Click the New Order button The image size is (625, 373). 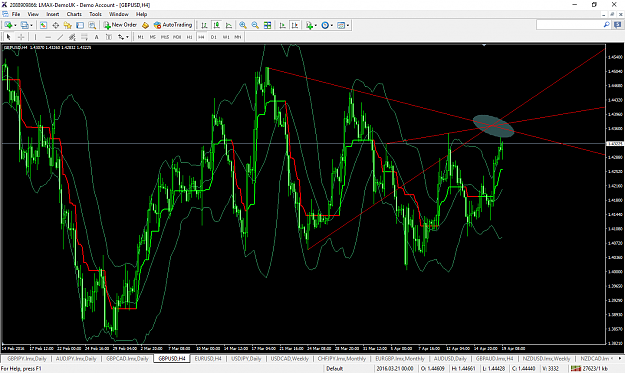pos(120,25)
